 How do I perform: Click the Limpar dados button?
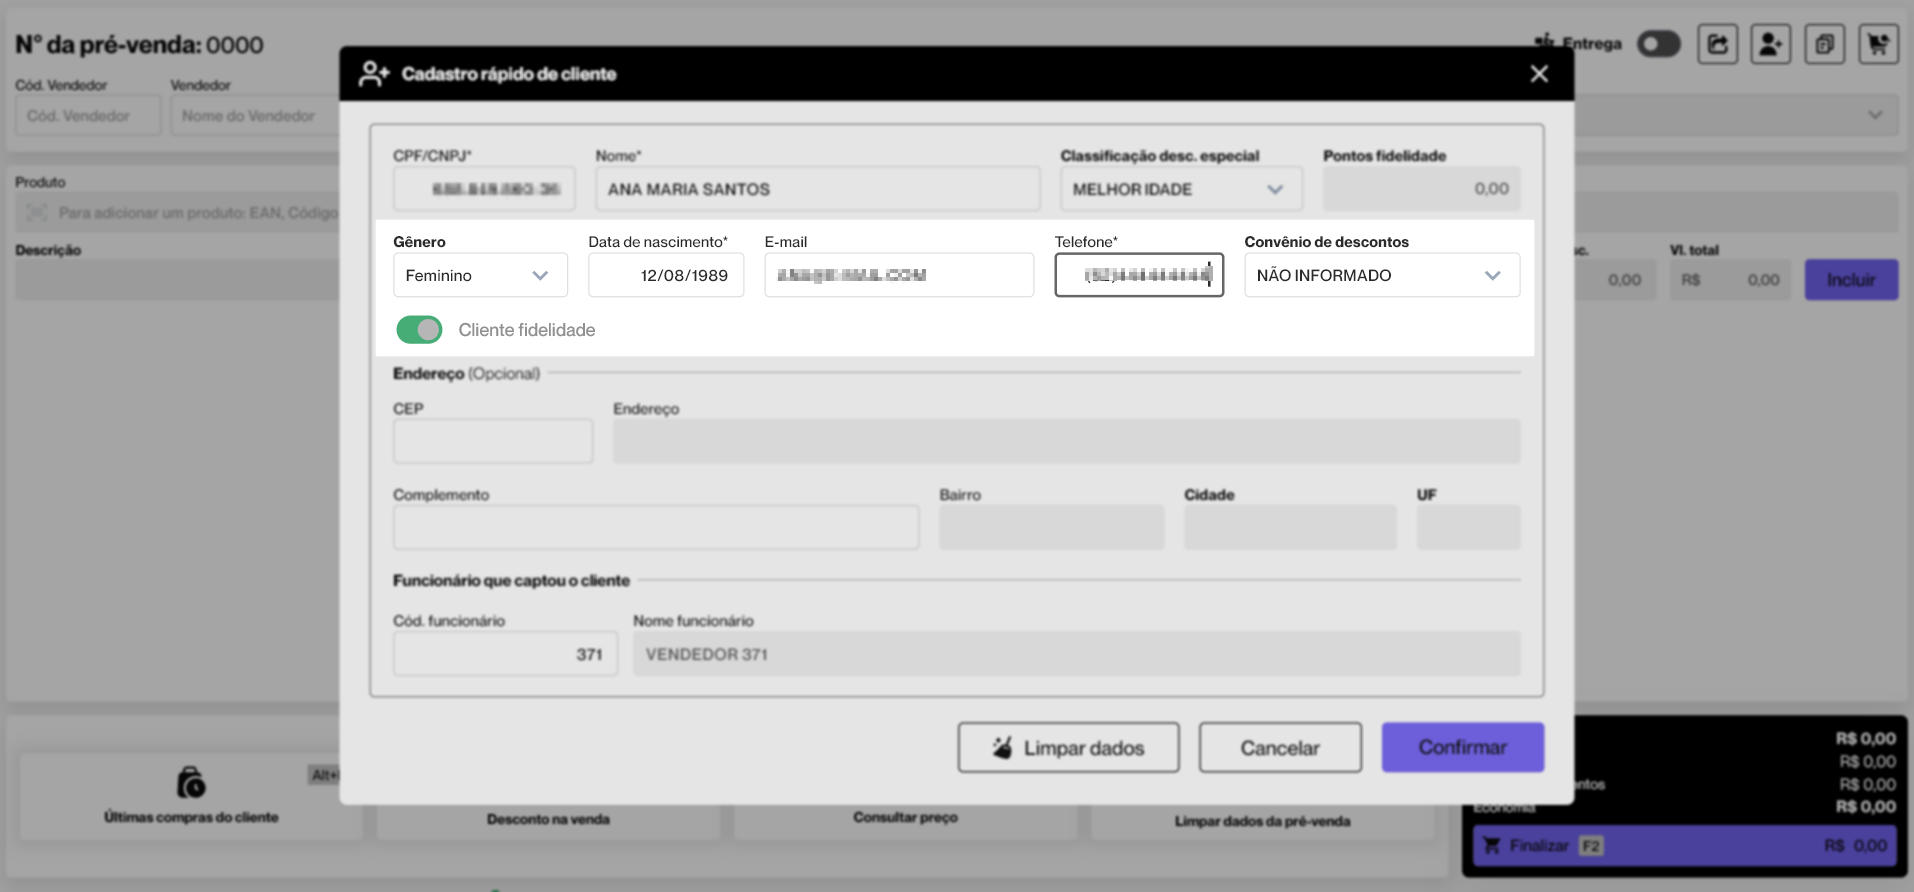(1068, 748)
